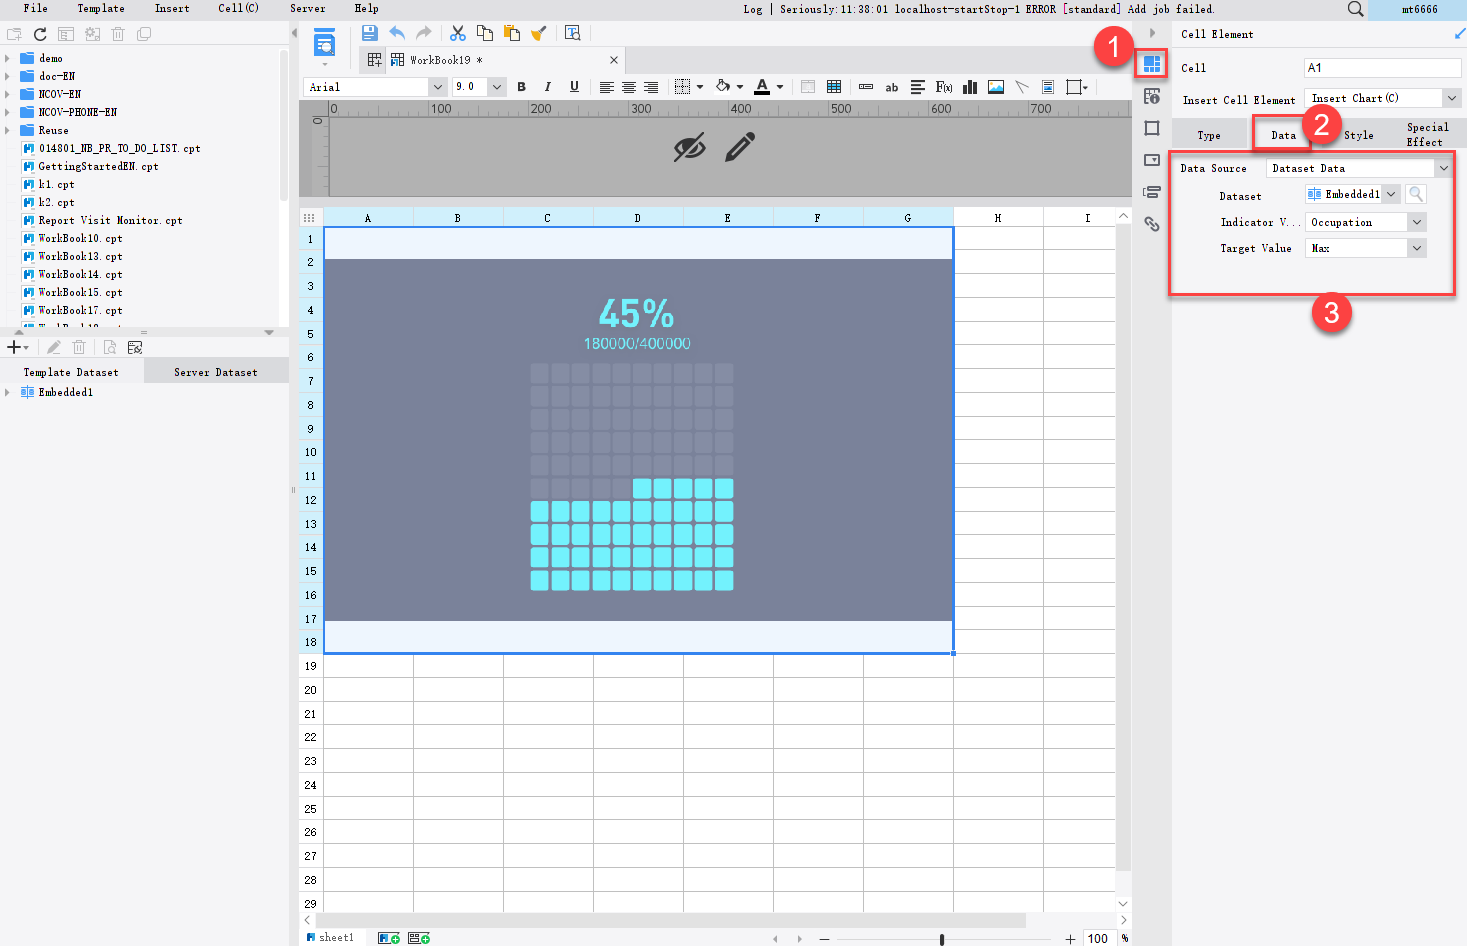Insert an image with the toolbar image icon

tap(995, 87)
